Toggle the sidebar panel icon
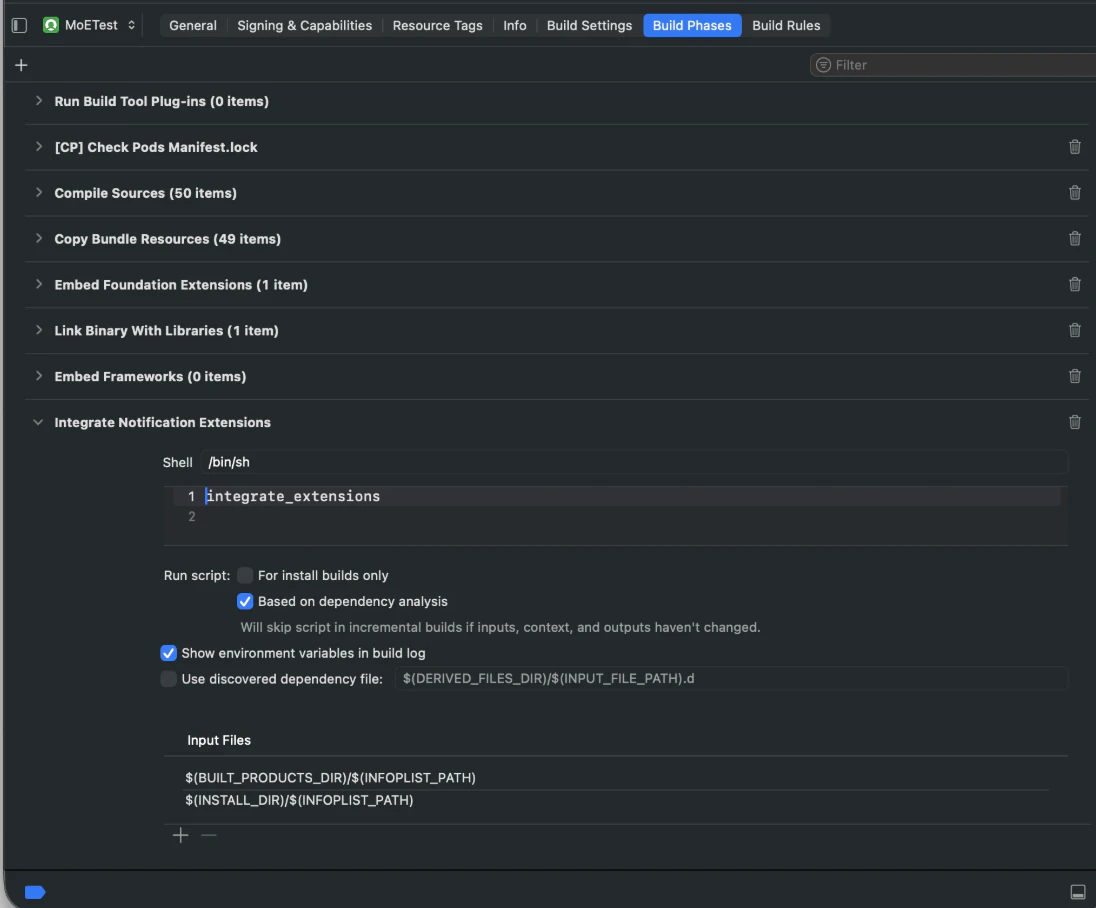 click(20, 25)
